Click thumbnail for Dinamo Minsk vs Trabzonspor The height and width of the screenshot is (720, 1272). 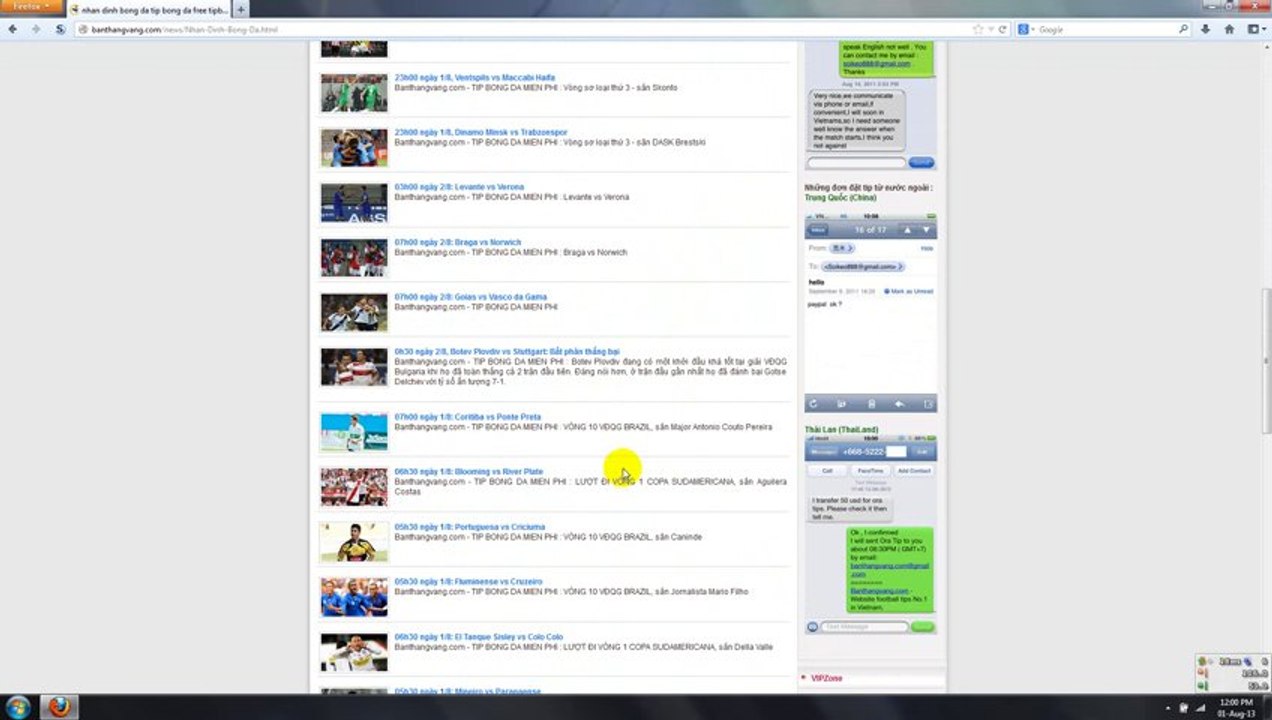pyautogui.click(x=354, y=147)
